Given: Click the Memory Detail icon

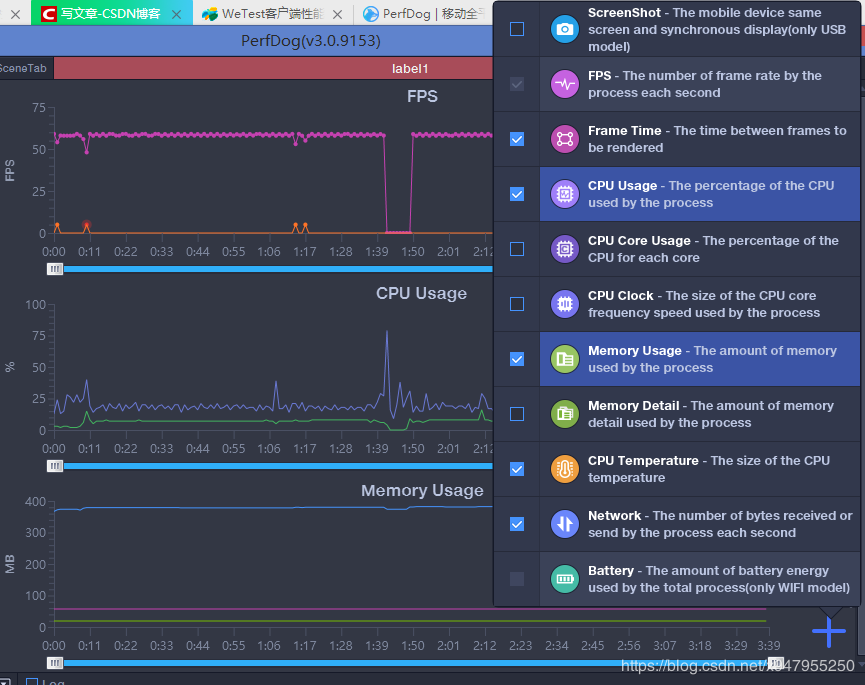Looking at the screenshot, I should pos(565,414).
